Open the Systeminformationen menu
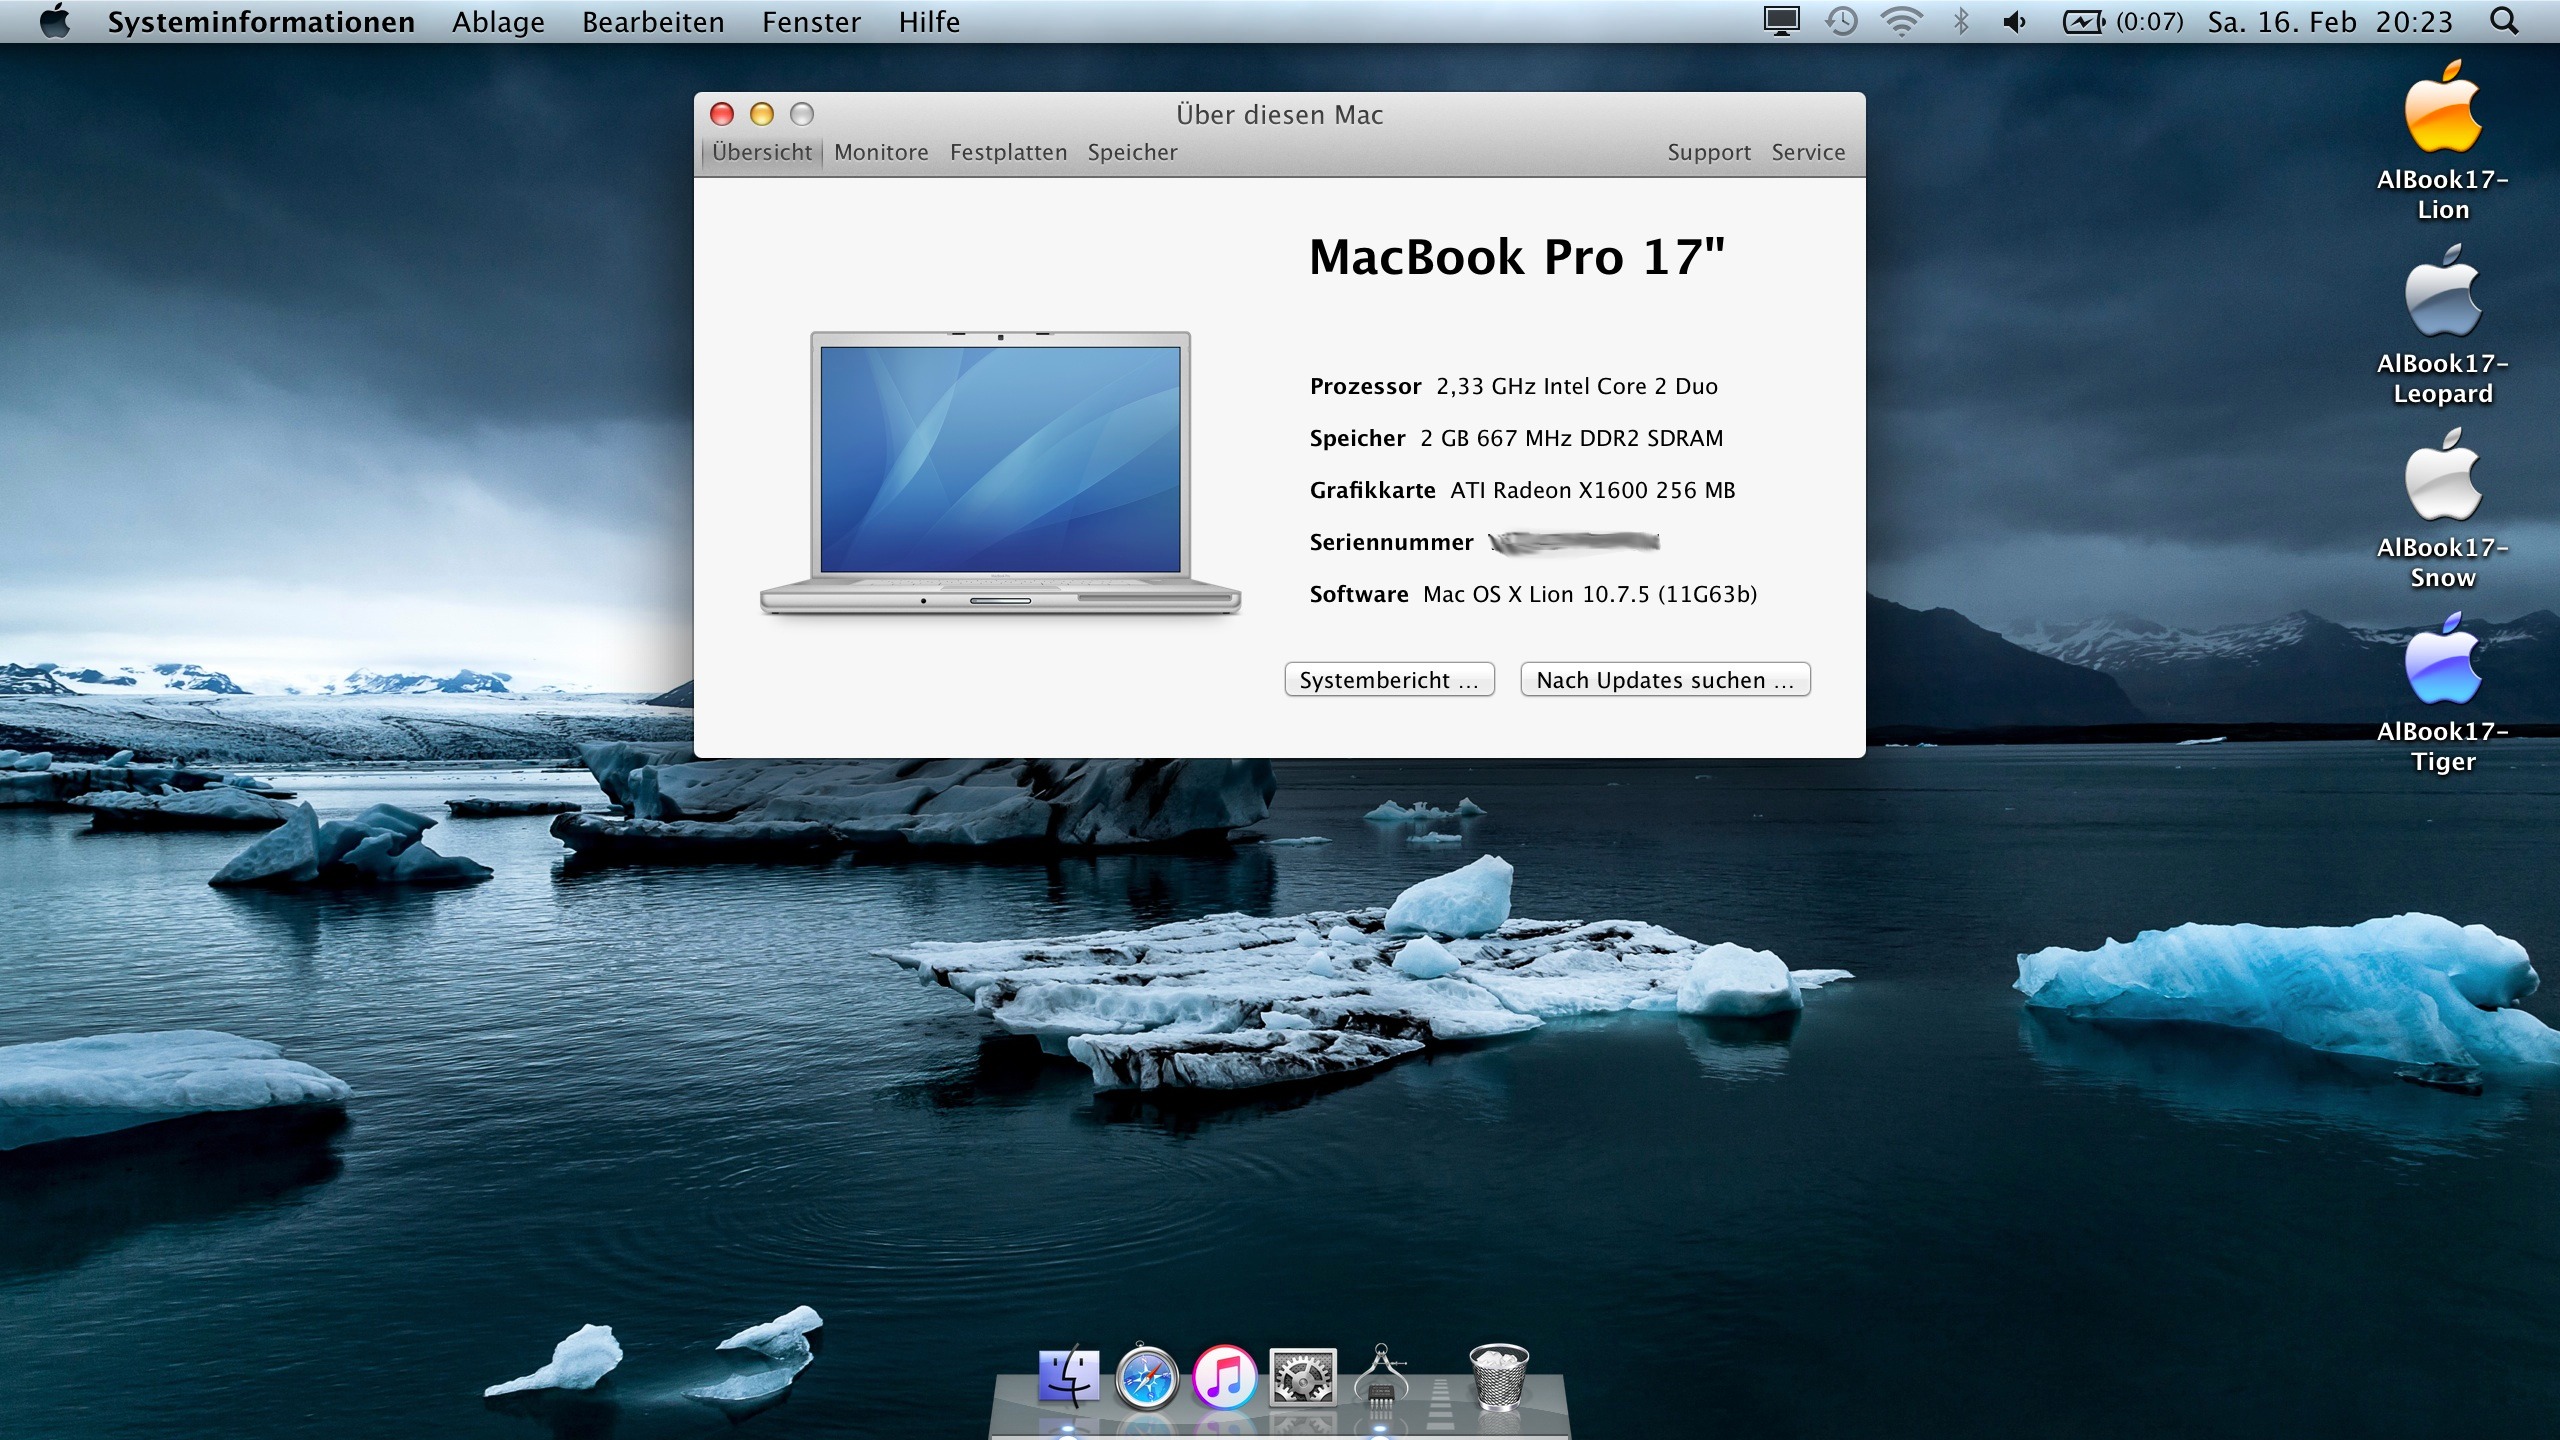2560x1440 pixels. 261,22
